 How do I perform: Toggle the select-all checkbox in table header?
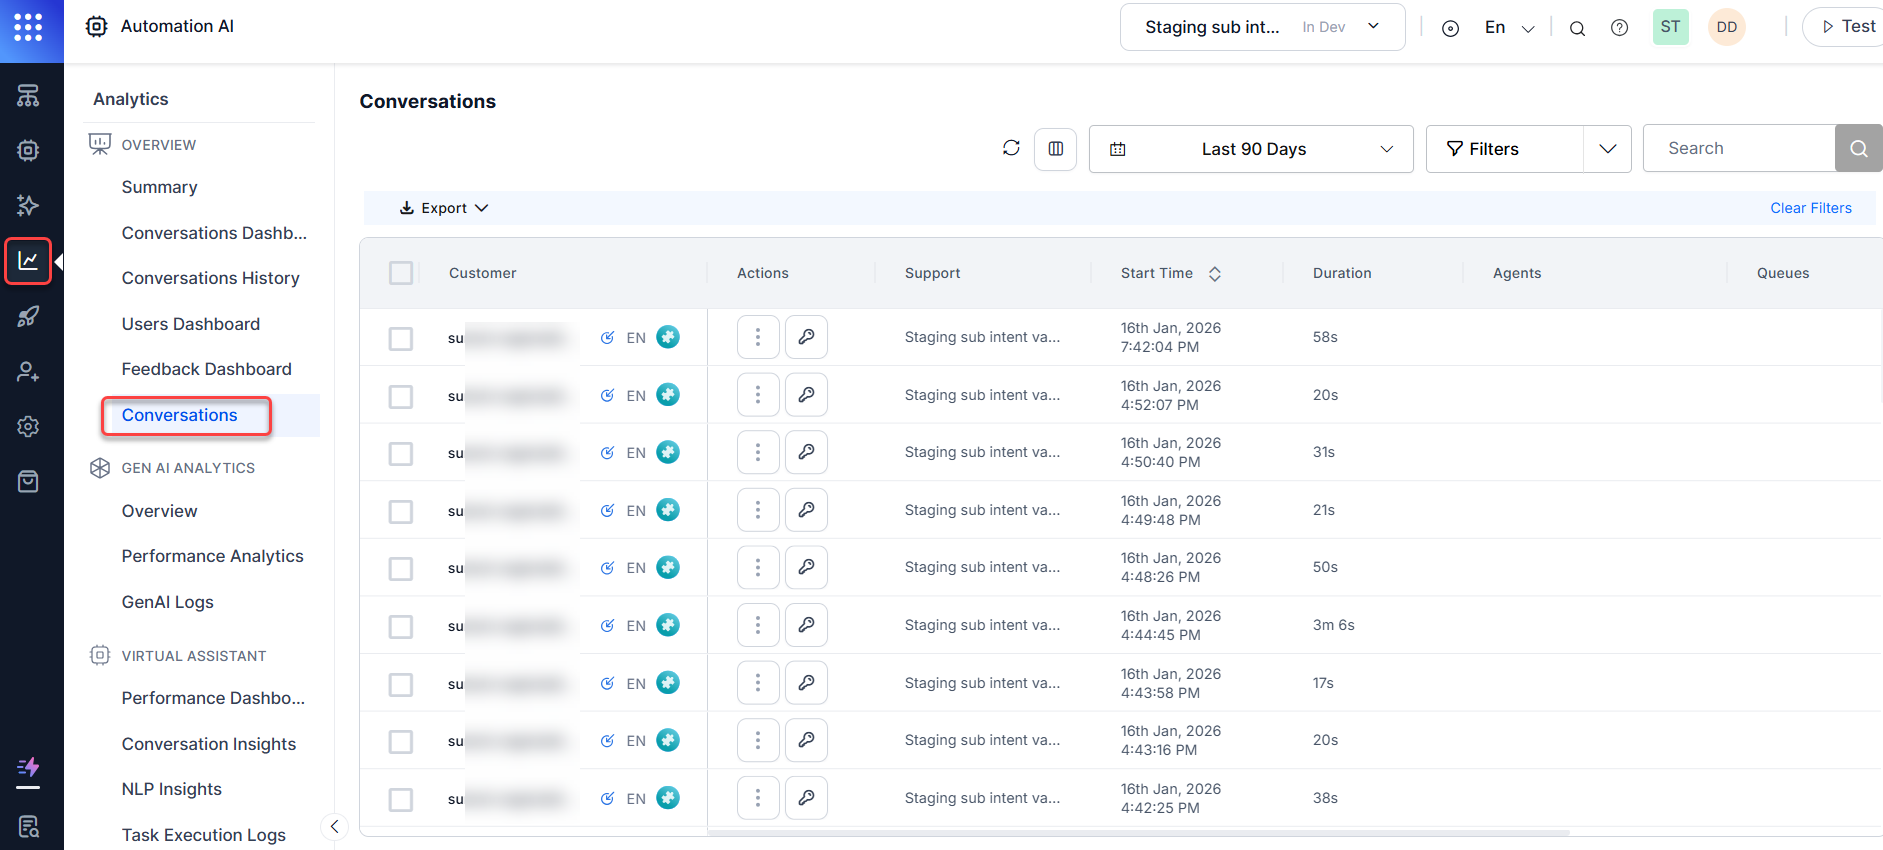click(x=401, y=273)
